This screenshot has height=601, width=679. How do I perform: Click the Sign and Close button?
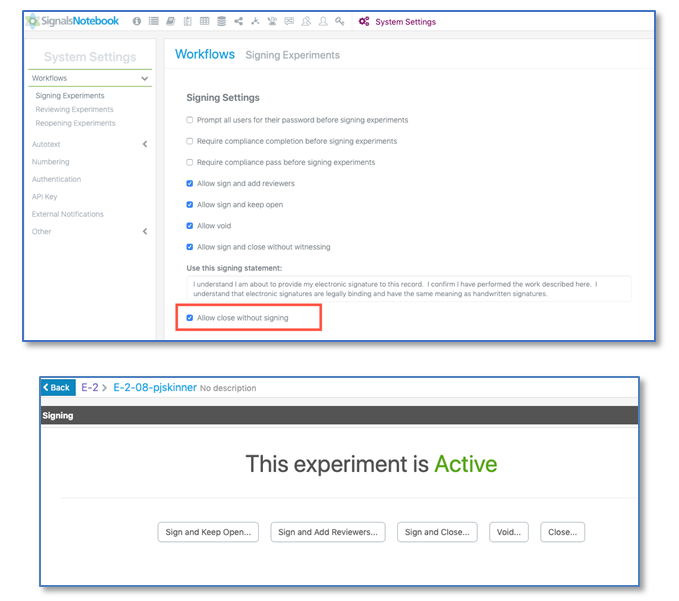click(437, 532)
